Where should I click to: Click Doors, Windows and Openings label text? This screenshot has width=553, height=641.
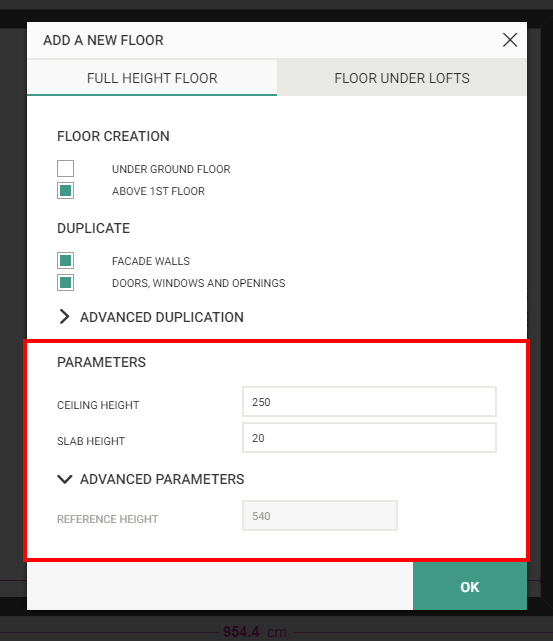(199, 283)
